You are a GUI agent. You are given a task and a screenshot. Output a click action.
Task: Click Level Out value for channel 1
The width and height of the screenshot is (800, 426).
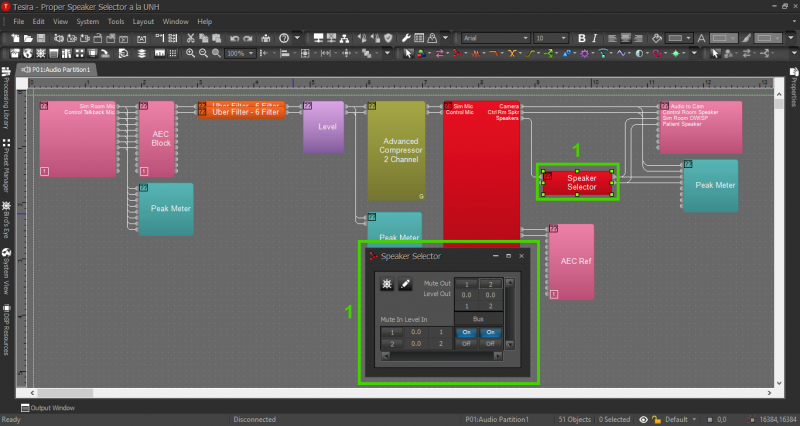(466, 295)
